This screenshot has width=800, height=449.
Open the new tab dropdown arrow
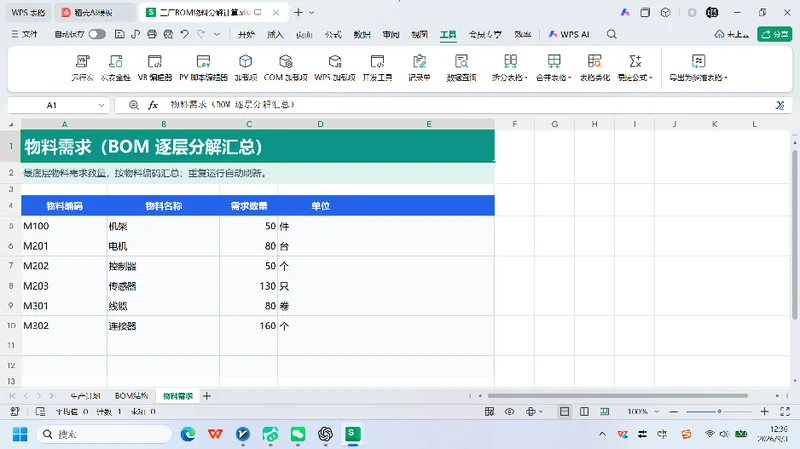click(x=312, y=12)
